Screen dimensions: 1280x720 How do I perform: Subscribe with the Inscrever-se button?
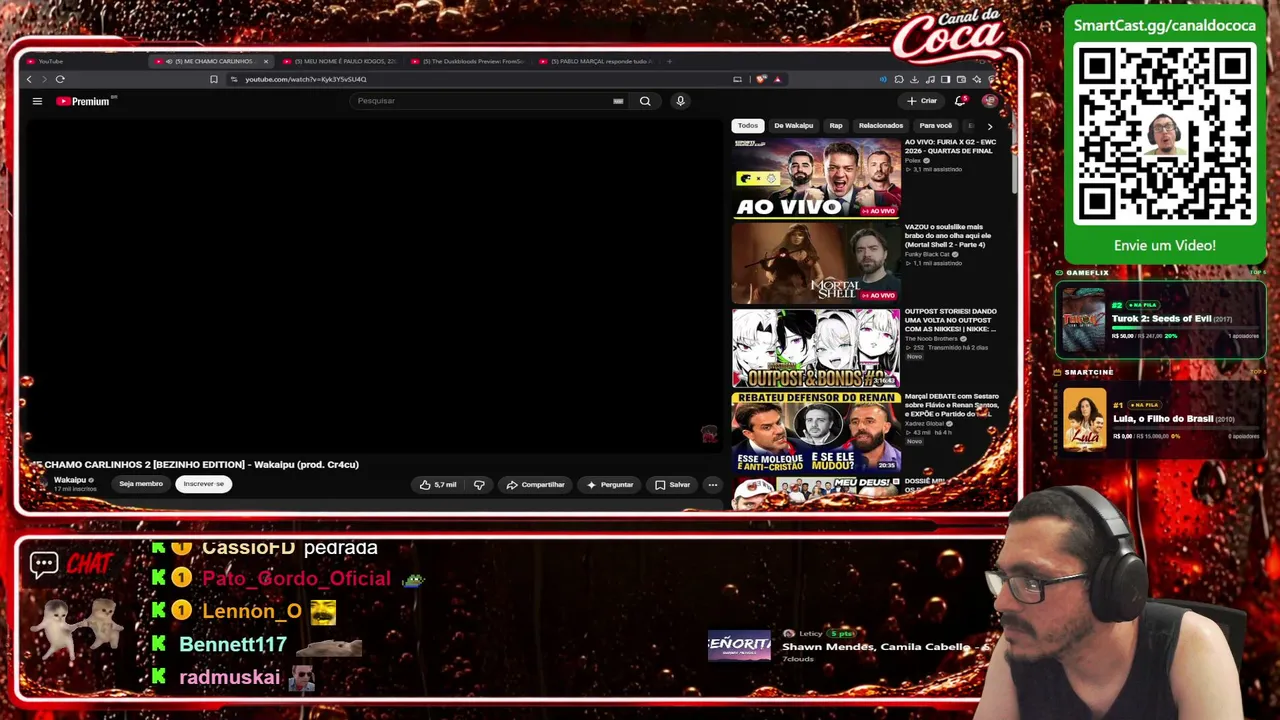click(203, 484)
